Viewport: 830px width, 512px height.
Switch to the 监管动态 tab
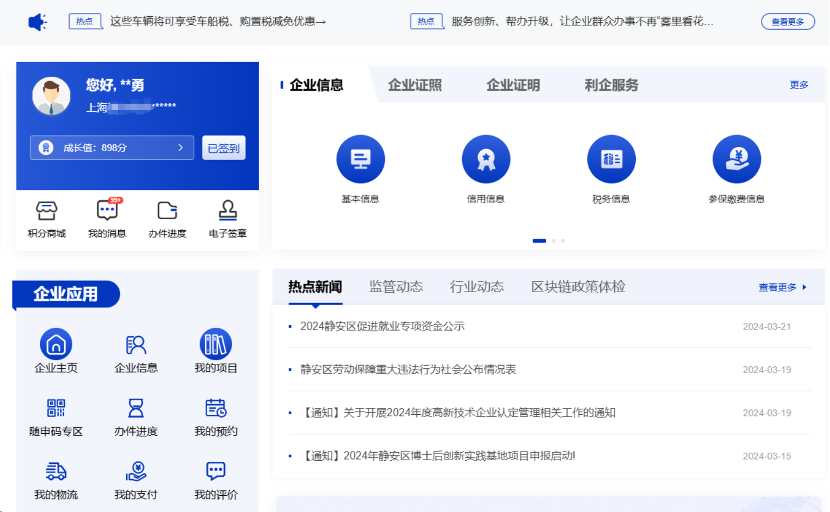click(x=396, y=287)
